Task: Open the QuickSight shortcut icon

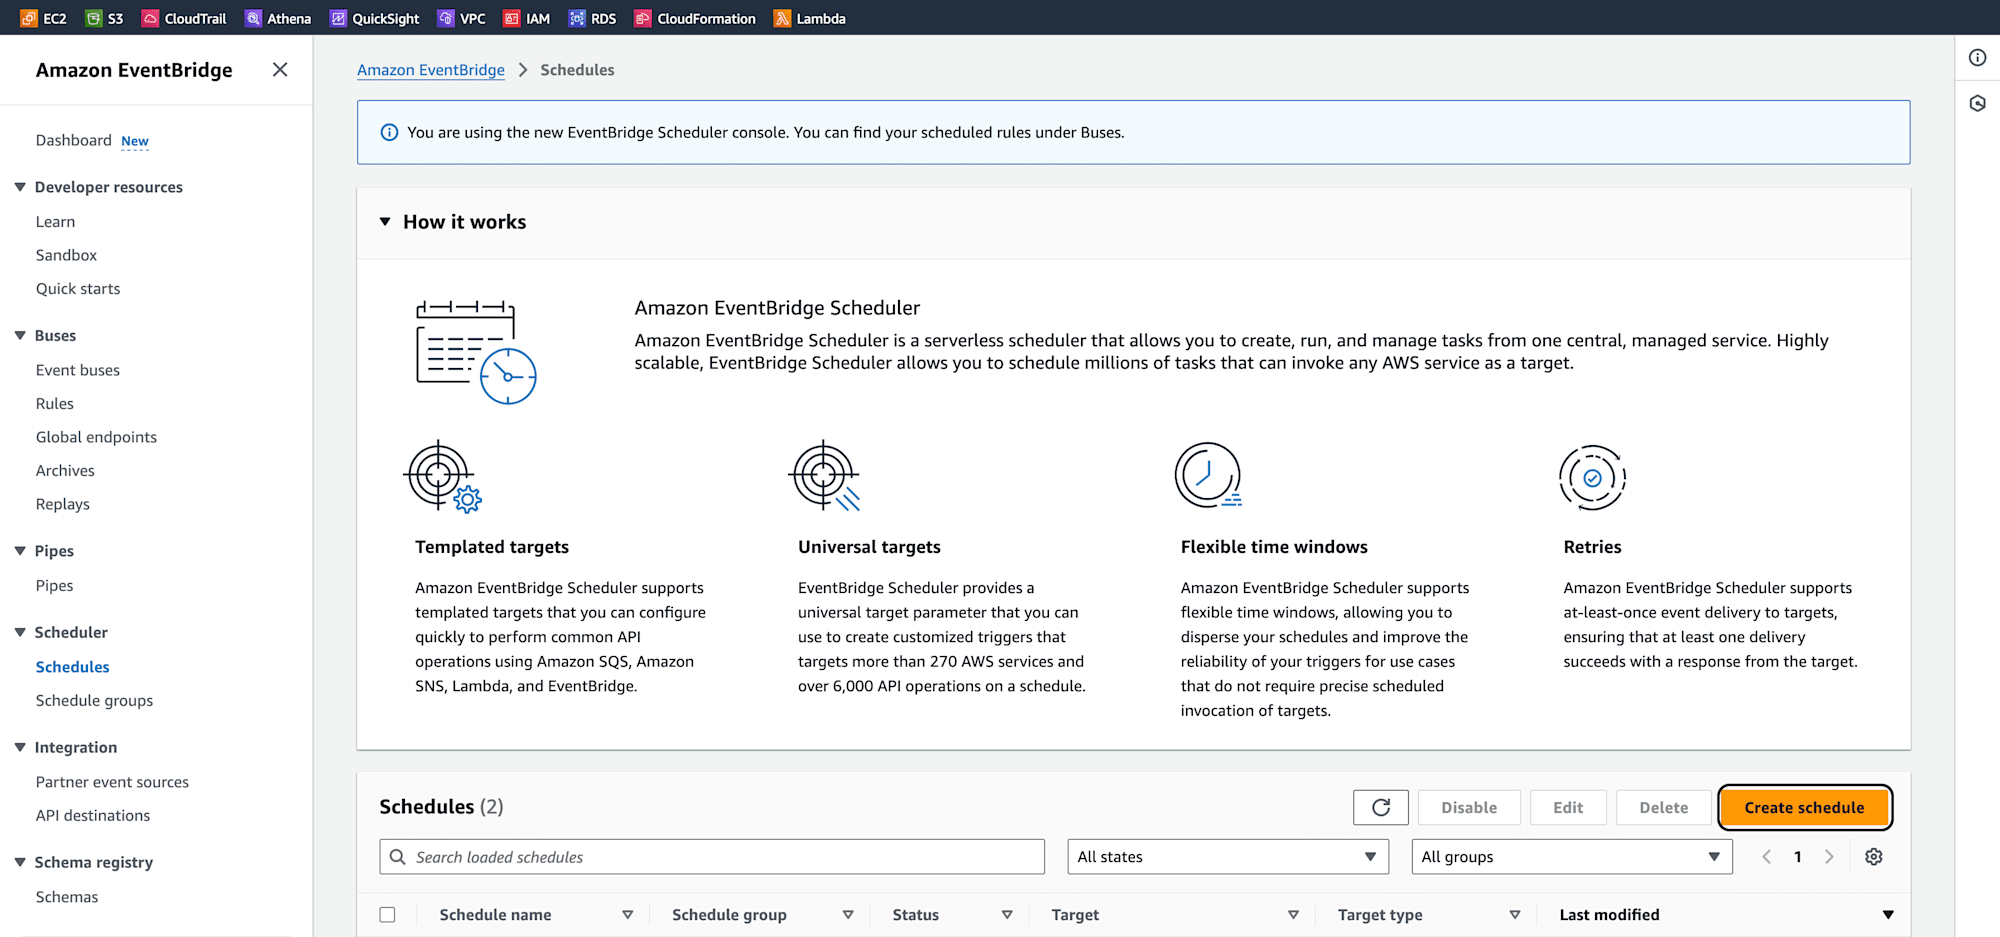Action: point(338,18)
